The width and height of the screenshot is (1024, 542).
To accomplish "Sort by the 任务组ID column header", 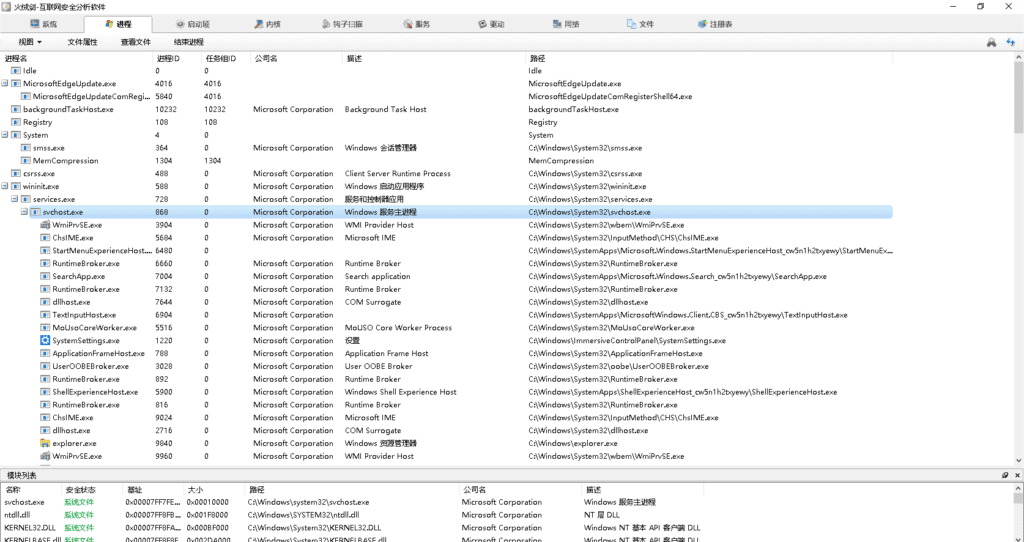I will 226,58.
